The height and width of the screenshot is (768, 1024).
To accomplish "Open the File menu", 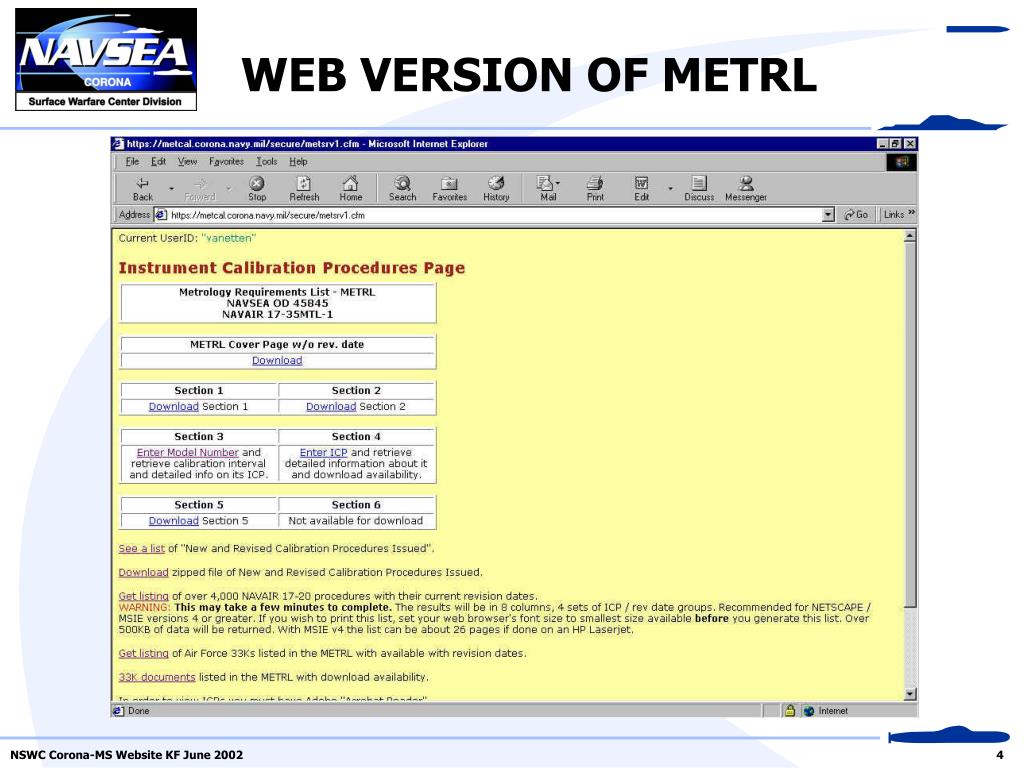I will (x=132, y=161).
